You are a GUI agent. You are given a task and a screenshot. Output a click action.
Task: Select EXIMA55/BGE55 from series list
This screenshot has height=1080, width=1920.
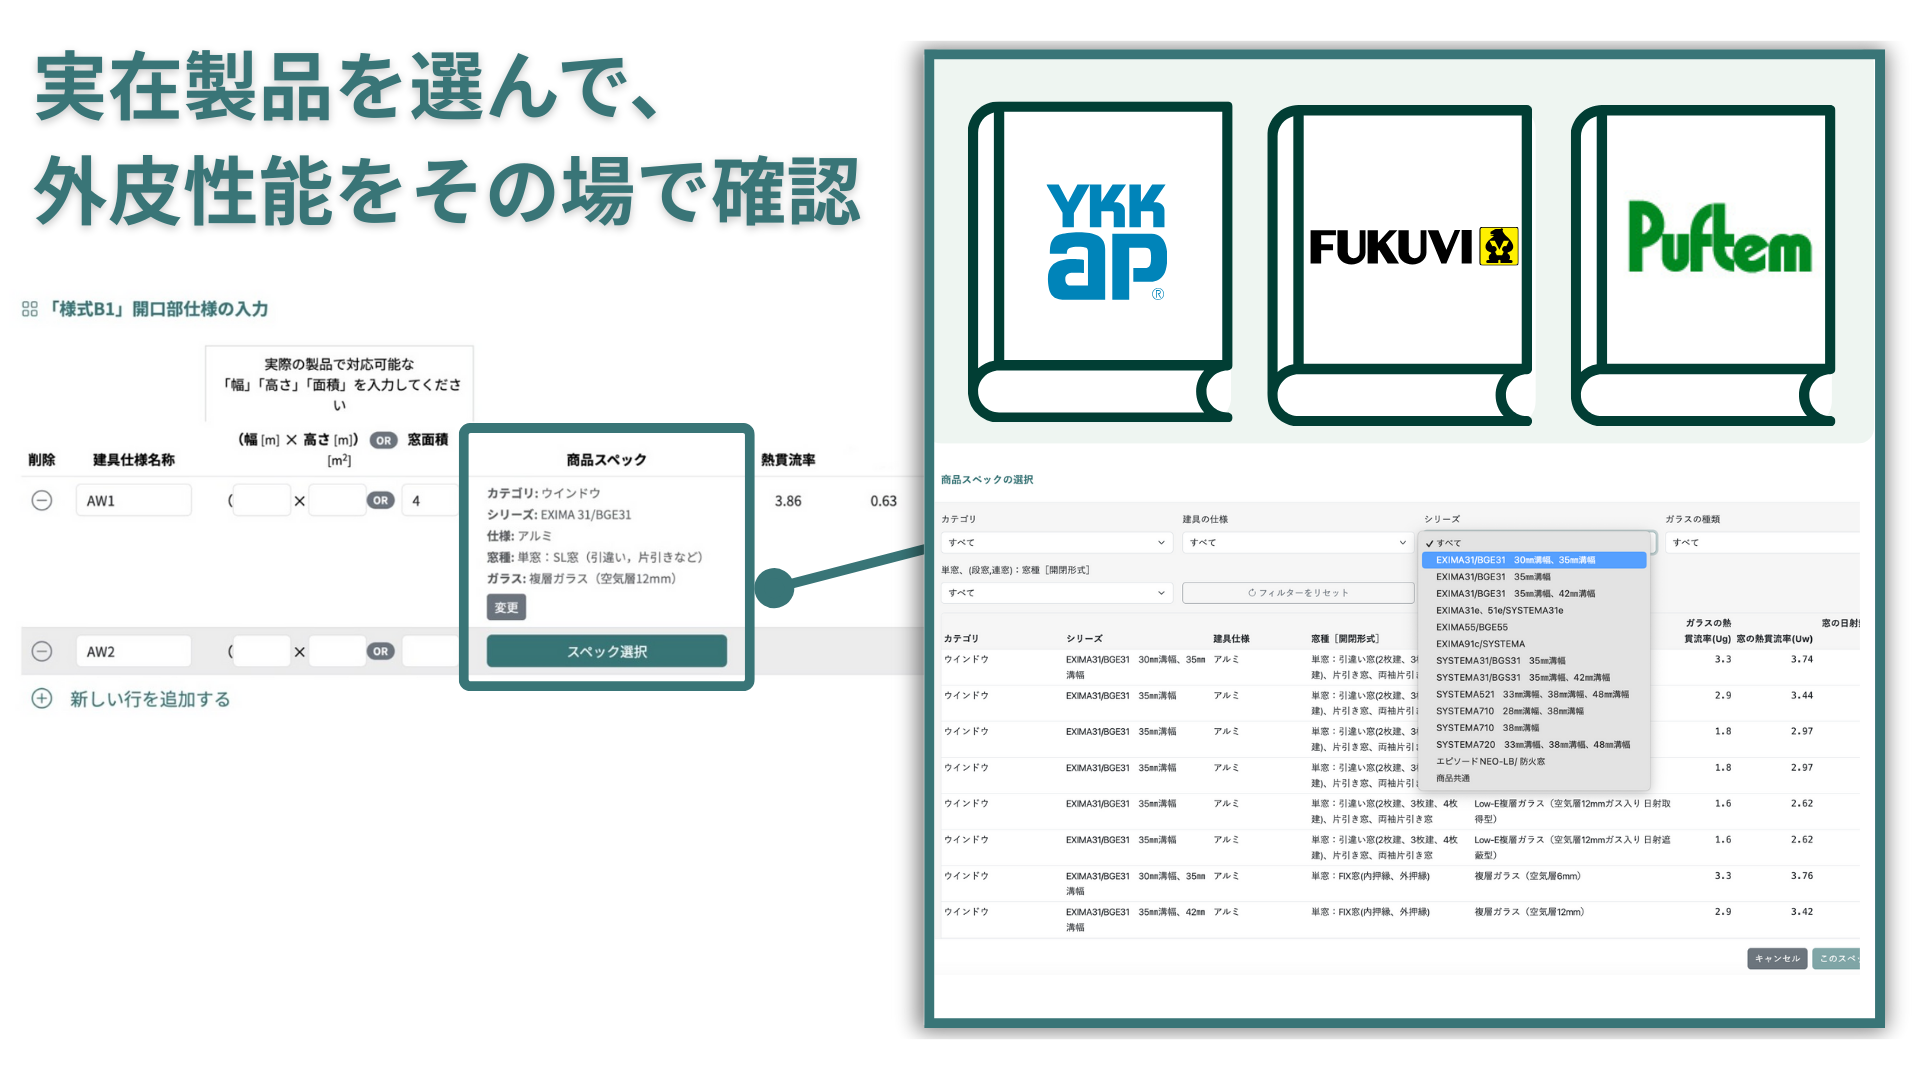(1472, 627)
